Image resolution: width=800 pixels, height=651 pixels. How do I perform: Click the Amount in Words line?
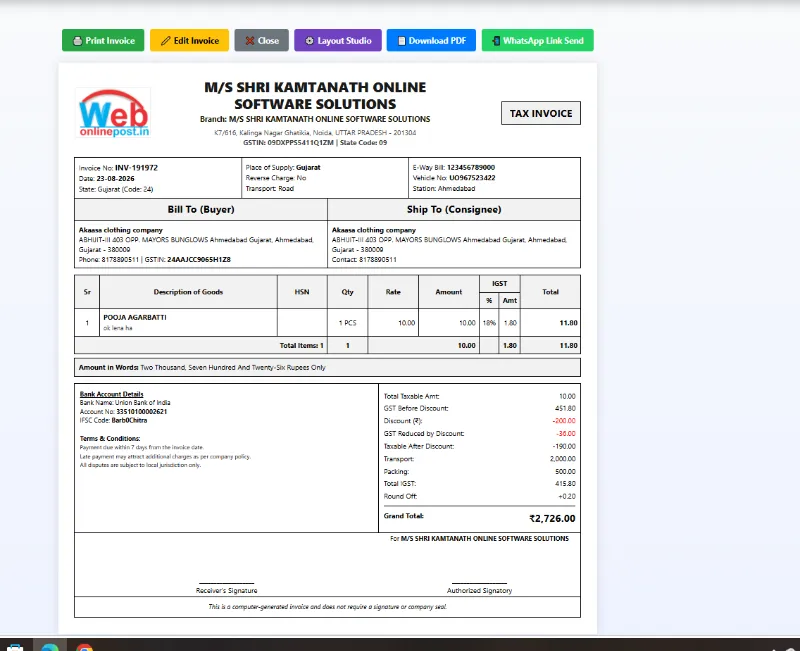click(327, 367)
